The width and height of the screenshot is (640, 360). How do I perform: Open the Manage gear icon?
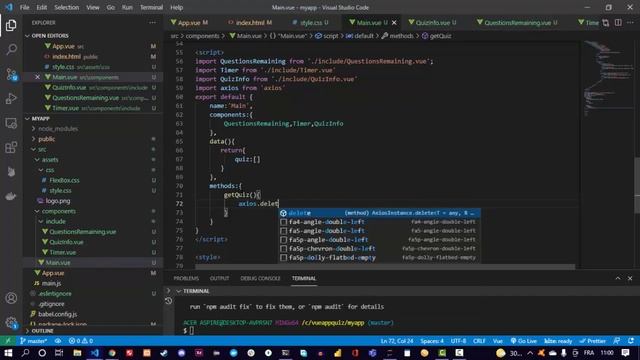(x=11, y=322)
